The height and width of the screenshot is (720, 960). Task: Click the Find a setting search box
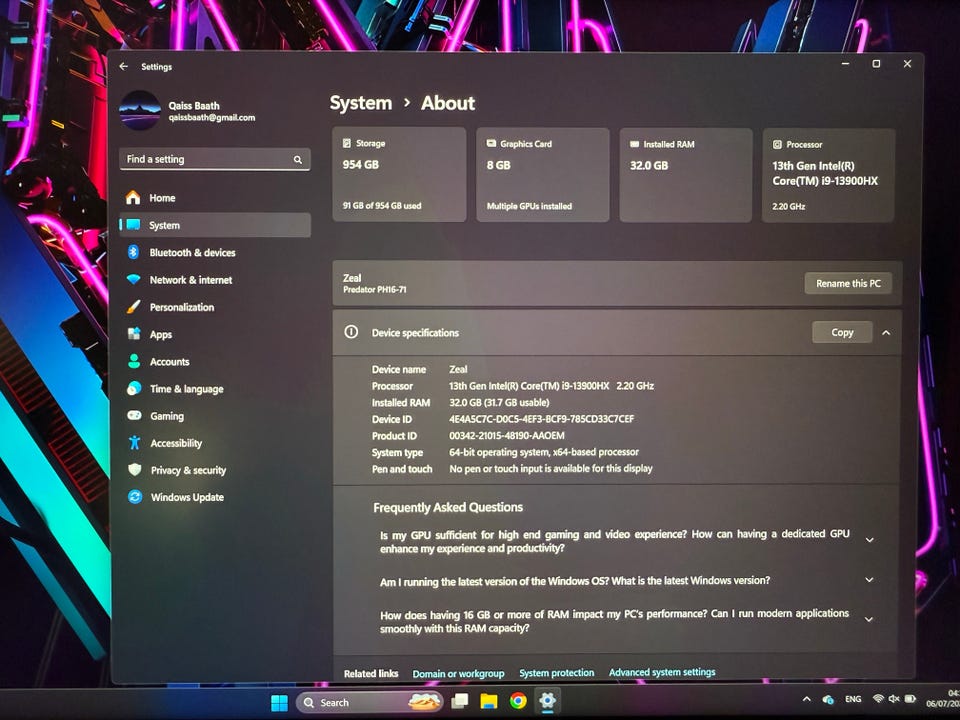point(215,159)
